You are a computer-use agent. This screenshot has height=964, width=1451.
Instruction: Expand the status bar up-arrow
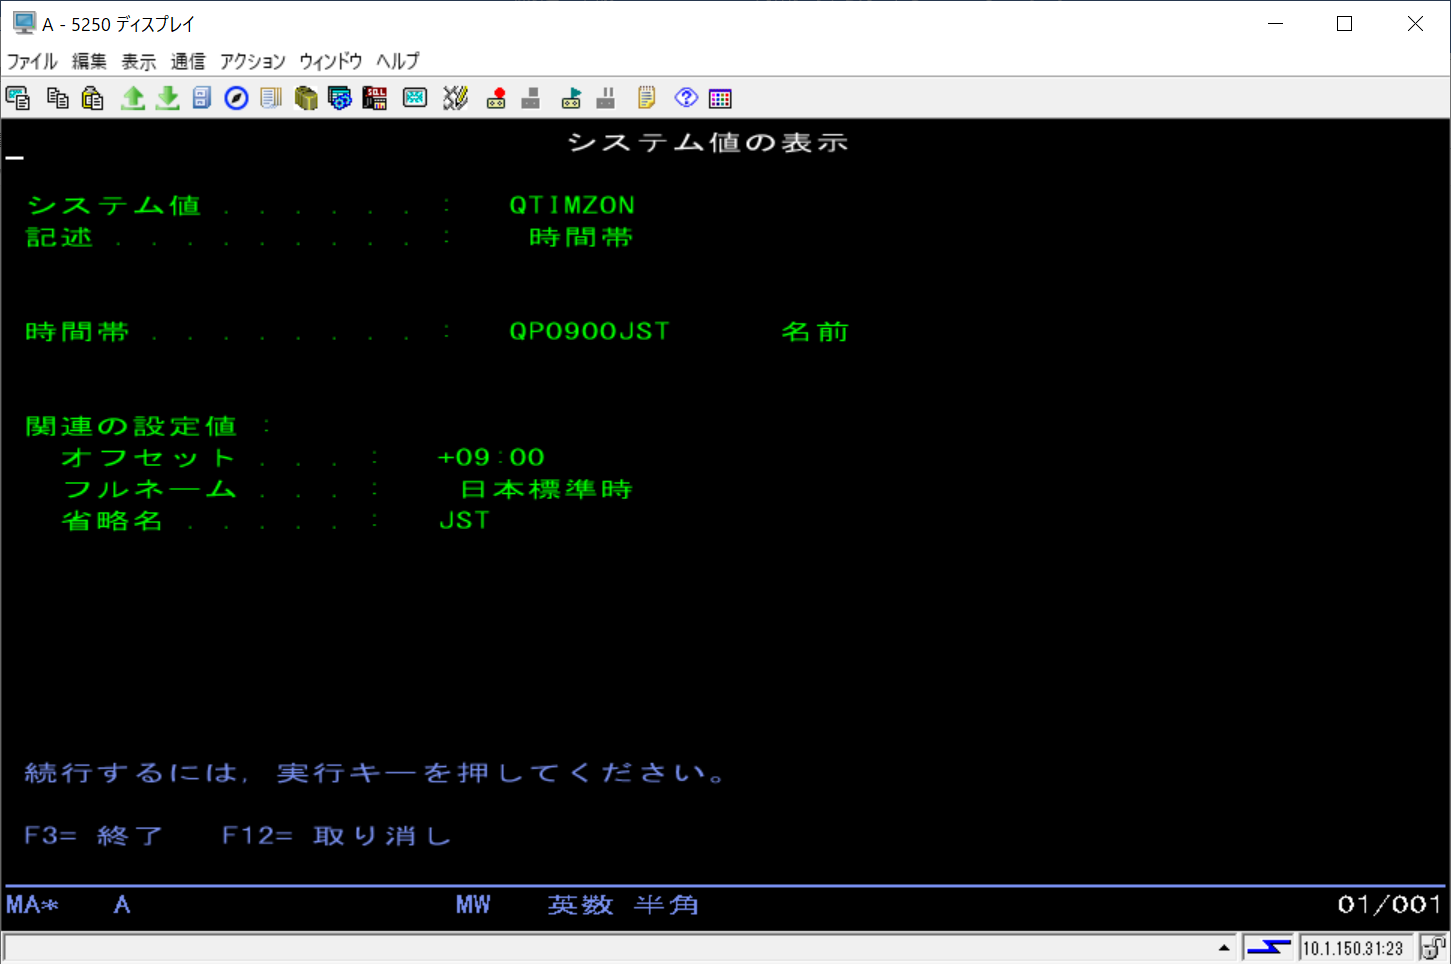pyautogui.click(x=1224, y=947)
